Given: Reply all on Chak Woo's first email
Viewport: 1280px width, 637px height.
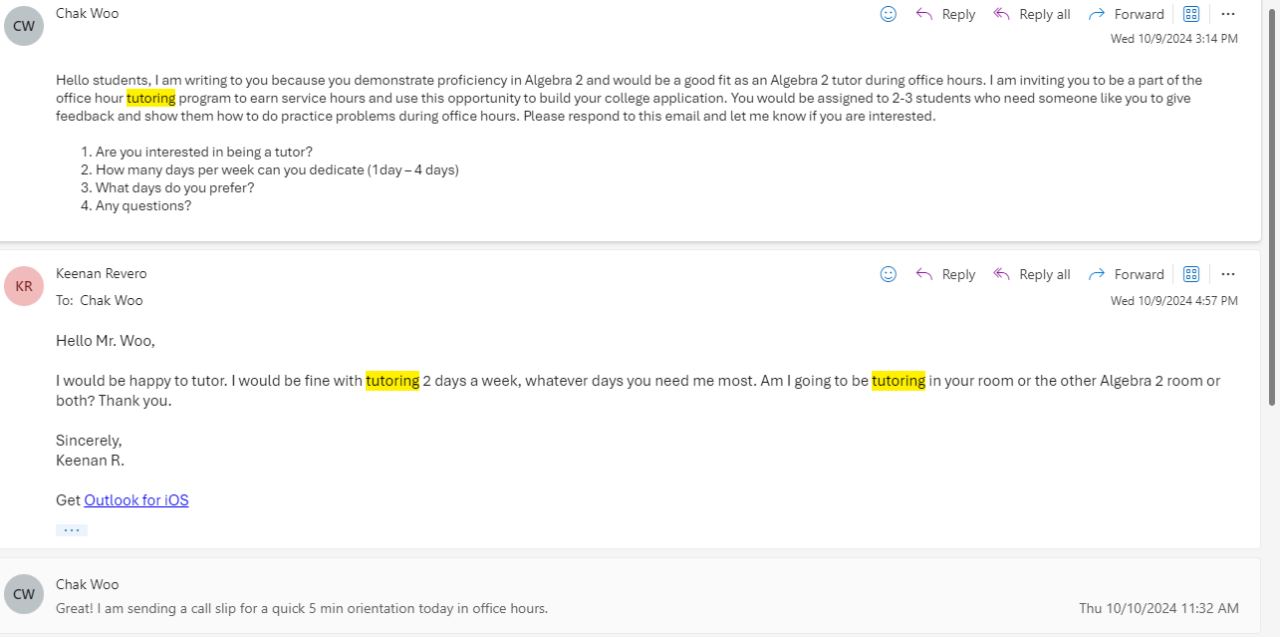Looking at the screenshot, I should pos(1031,14).
